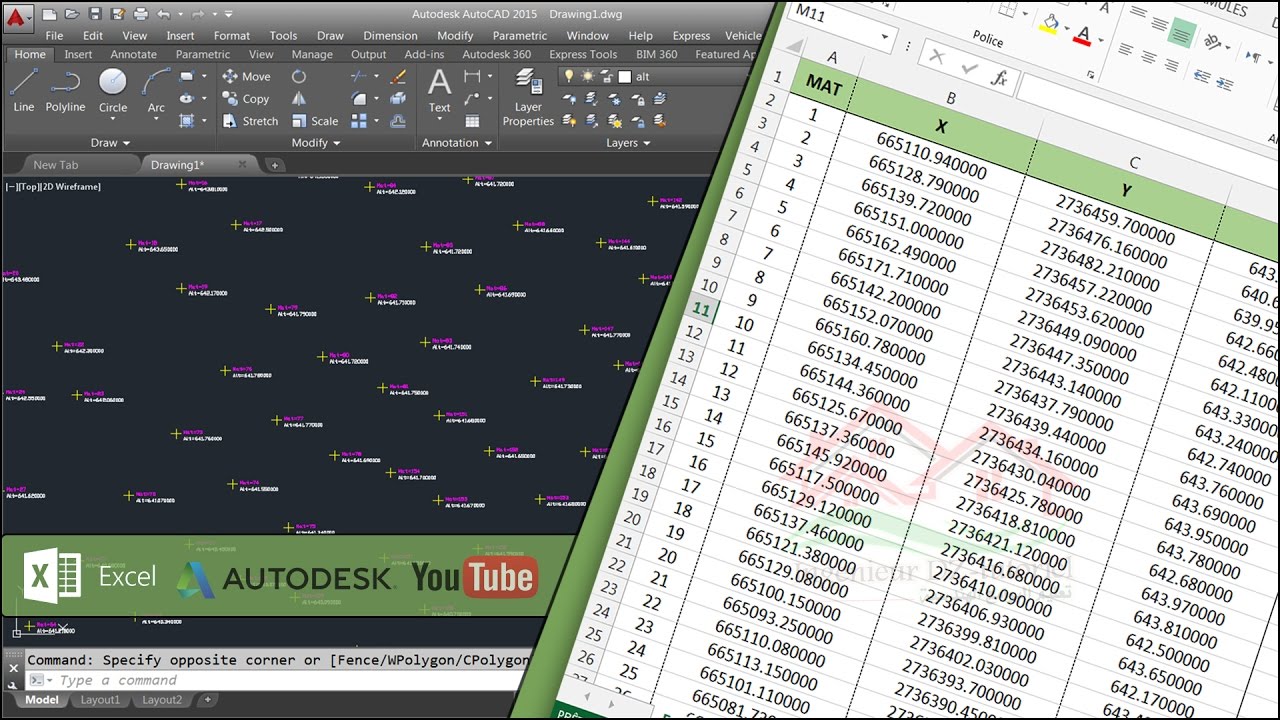
Task: Click the Open file quick access icon
Action: [72, 14]
